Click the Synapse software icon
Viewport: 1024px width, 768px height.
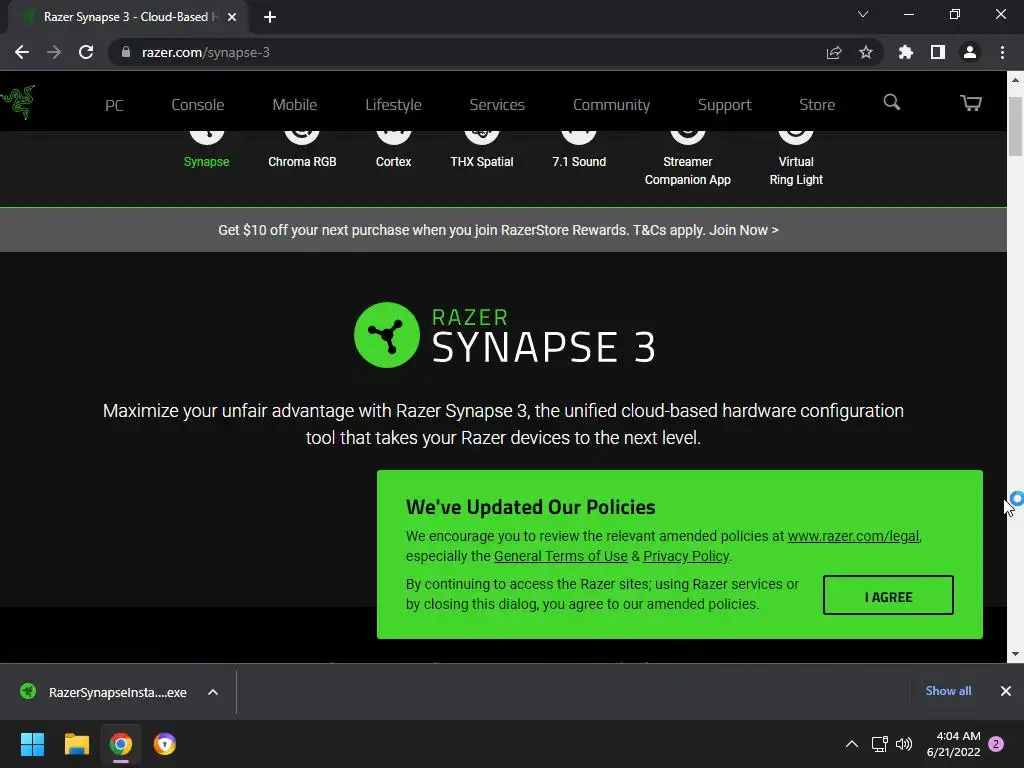[206, 136]
